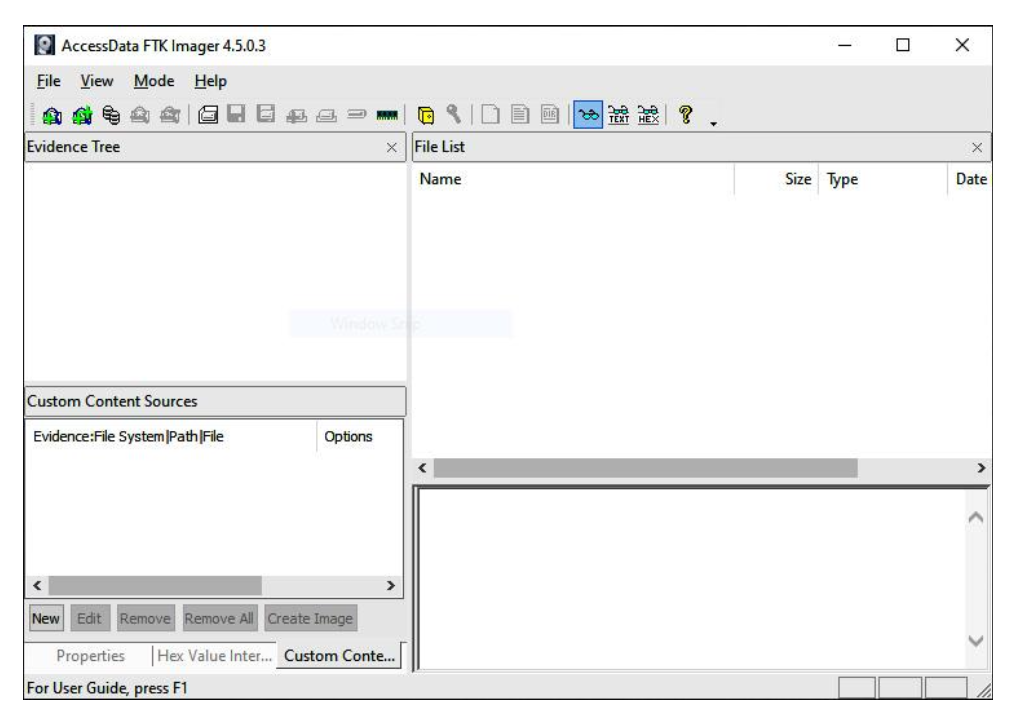This screenshot has width=1010, height=714.
Task: Click the Name column header
Action: click(573, 179)
